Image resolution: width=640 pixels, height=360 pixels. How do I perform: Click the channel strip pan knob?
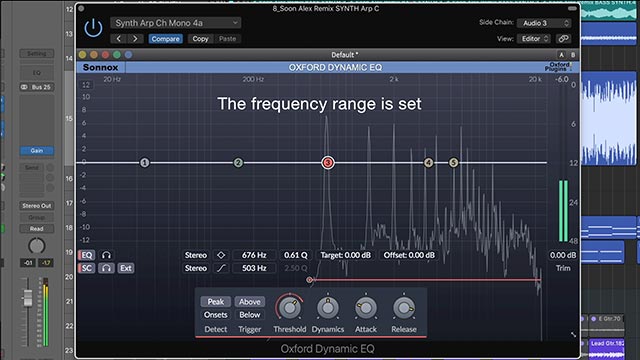36,246
